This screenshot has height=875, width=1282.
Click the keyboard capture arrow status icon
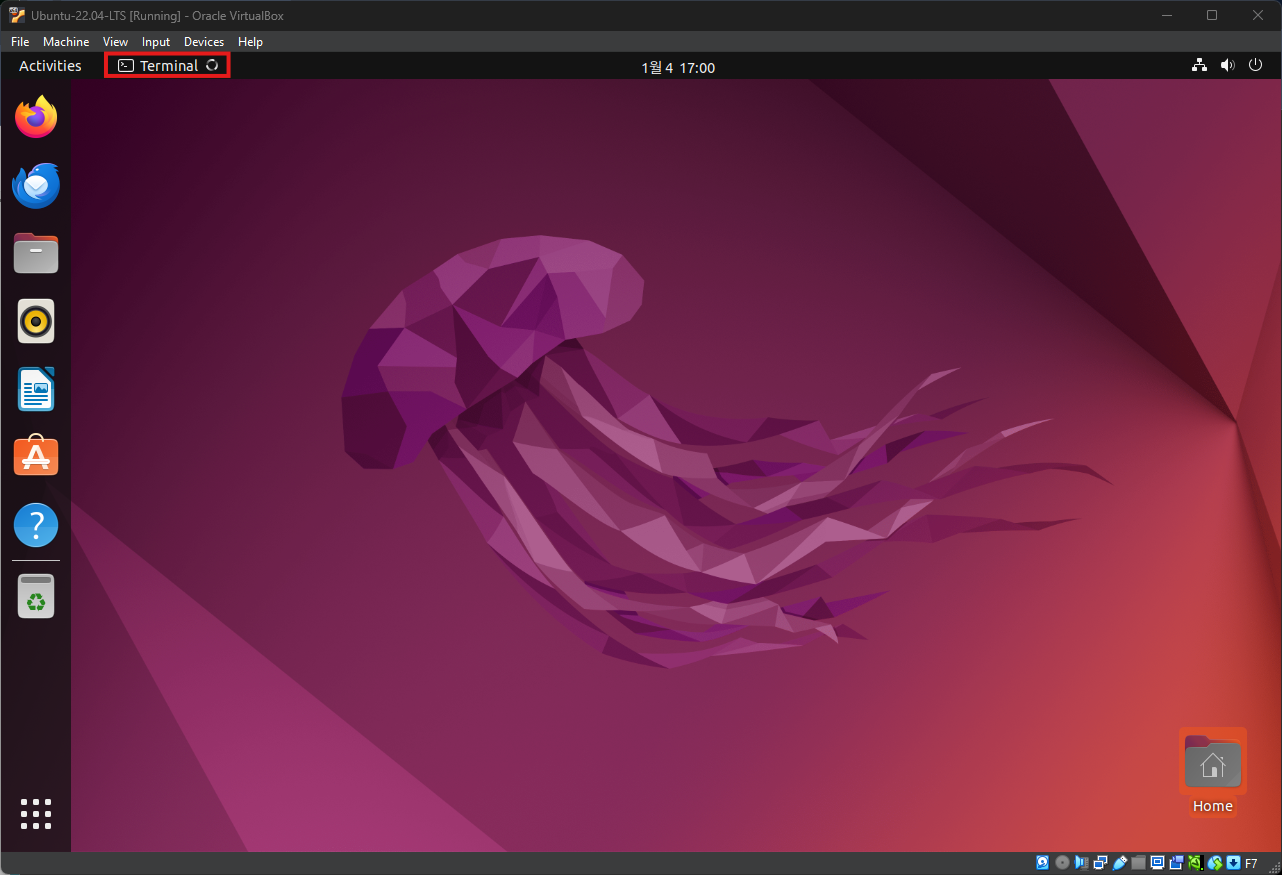coord(1234,863)
